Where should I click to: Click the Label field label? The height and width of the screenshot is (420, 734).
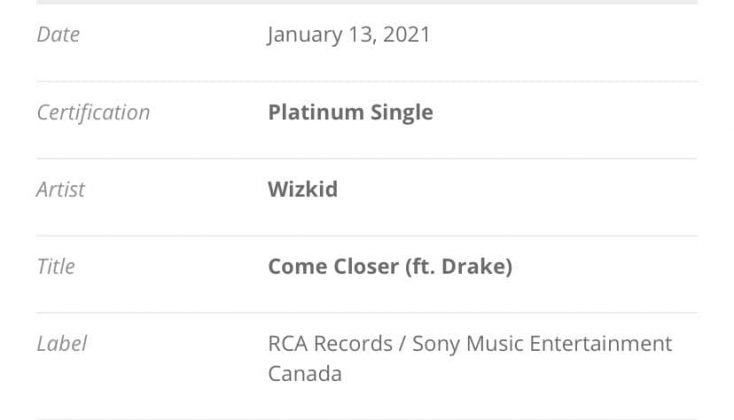coord(62,344)
